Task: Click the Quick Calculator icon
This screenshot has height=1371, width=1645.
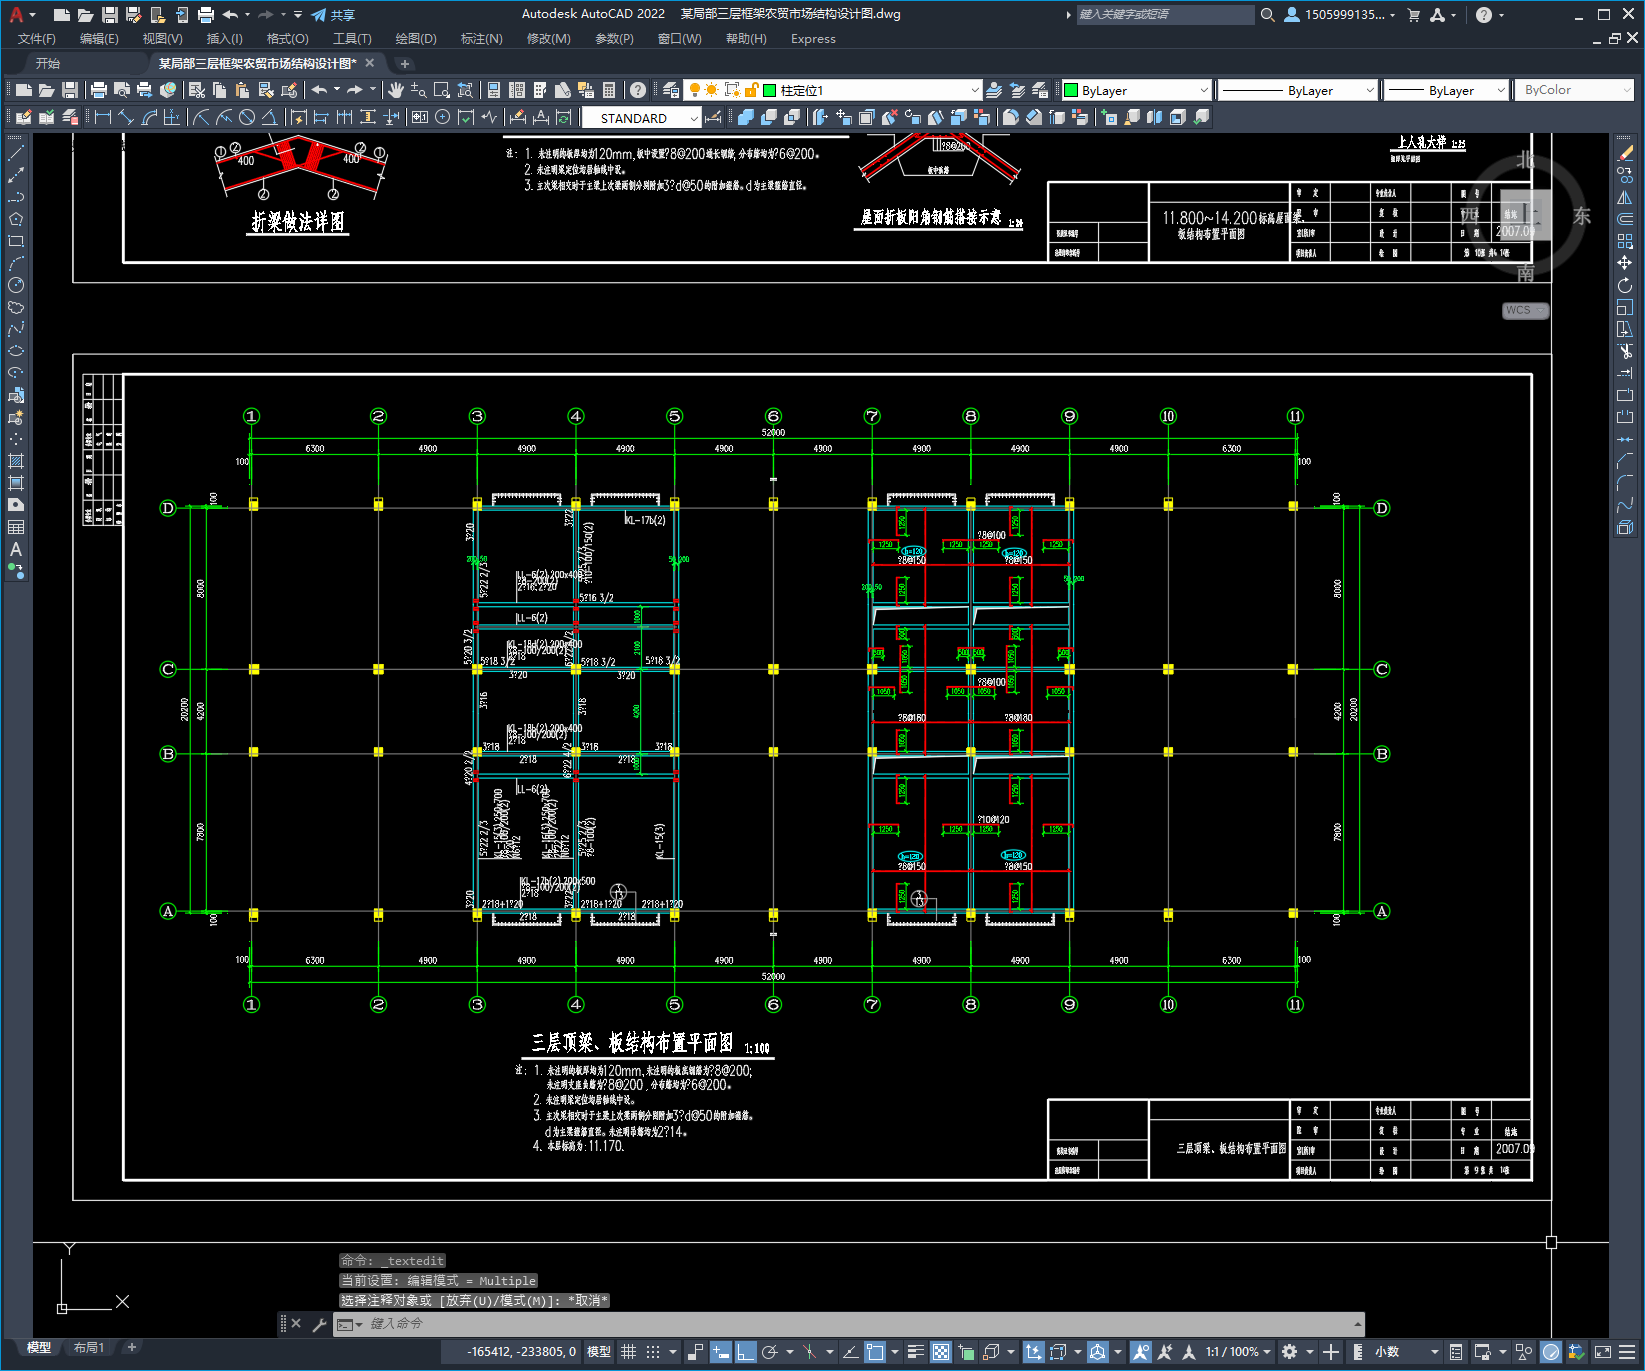Action: [609, 90]
